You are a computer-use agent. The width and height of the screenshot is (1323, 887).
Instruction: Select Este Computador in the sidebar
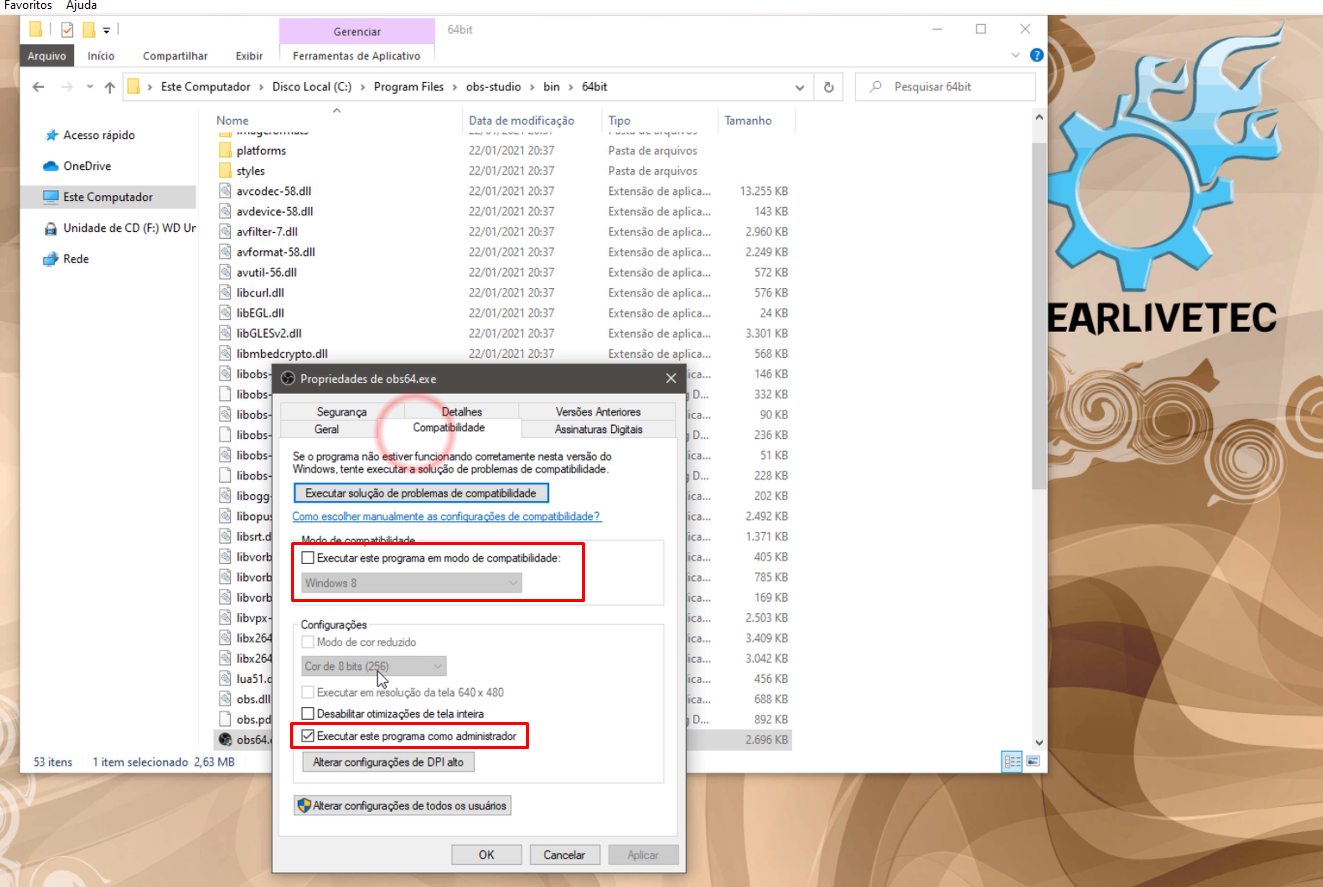point(108,197)
